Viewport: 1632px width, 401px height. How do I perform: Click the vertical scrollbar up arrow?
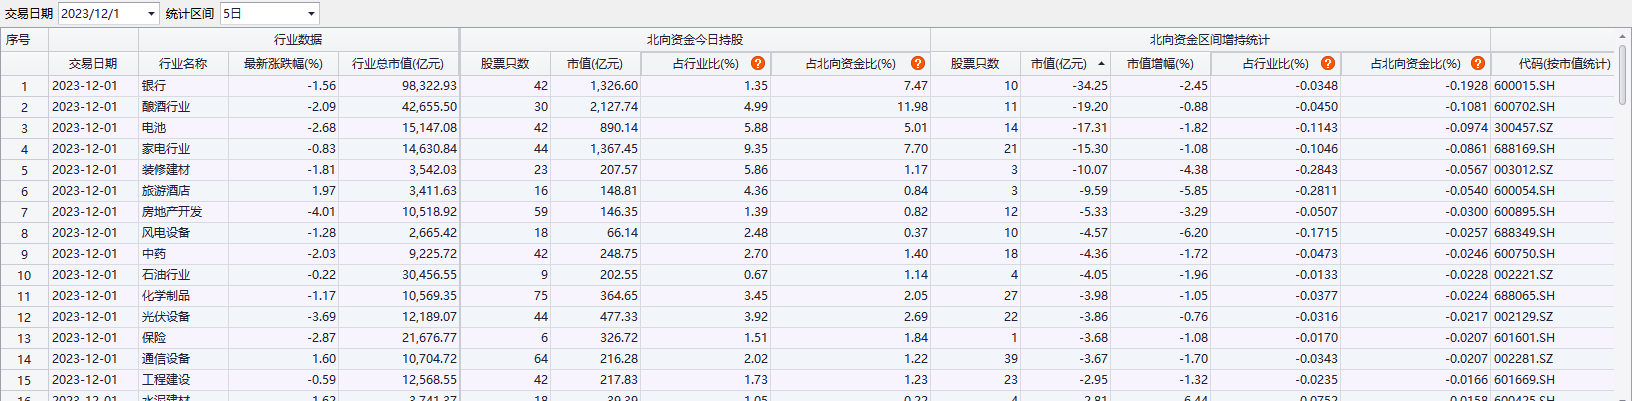pyautogui.click(x=1622, y=38)
